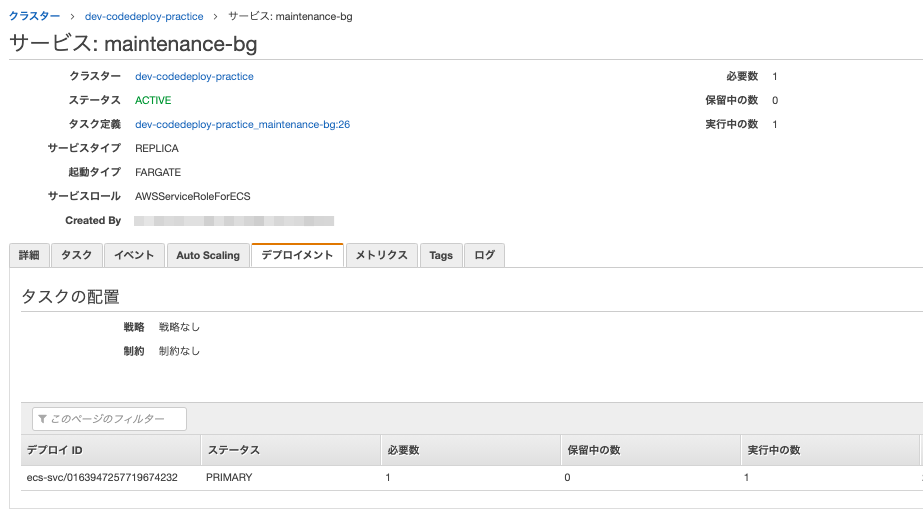Open task definition dev-codedeploy-practice_maintenance-bg:26

coord(242,124)
